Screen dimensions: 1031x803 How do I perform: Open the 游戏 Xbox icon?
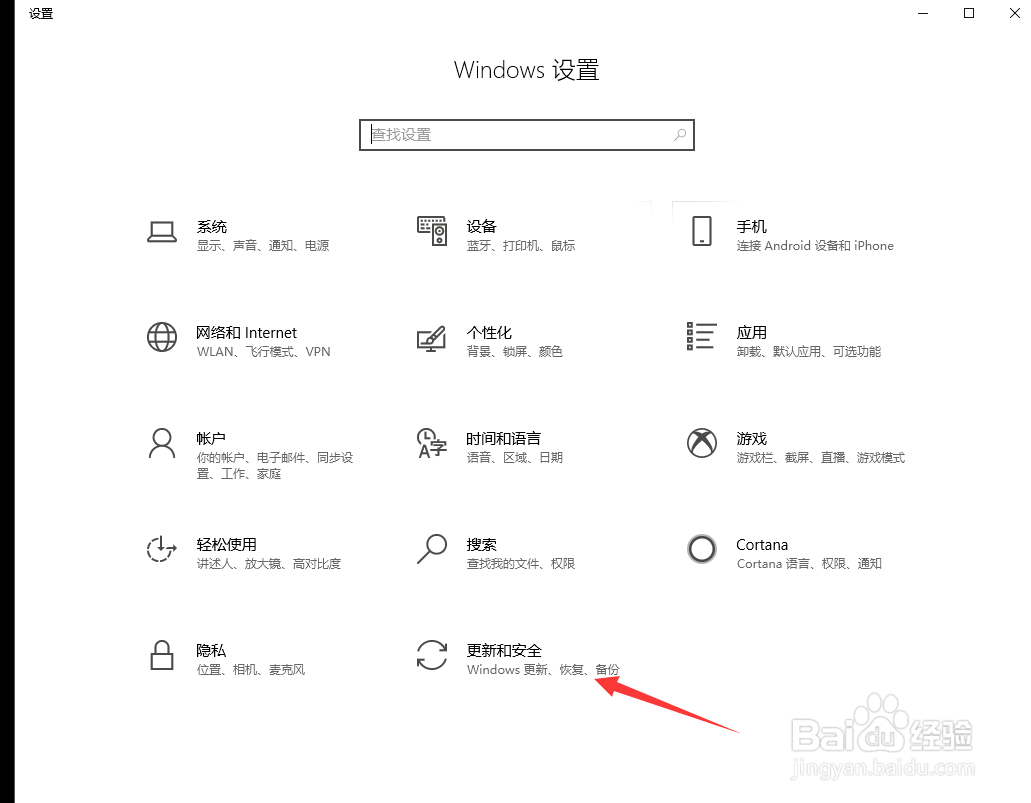click(702, 443)
